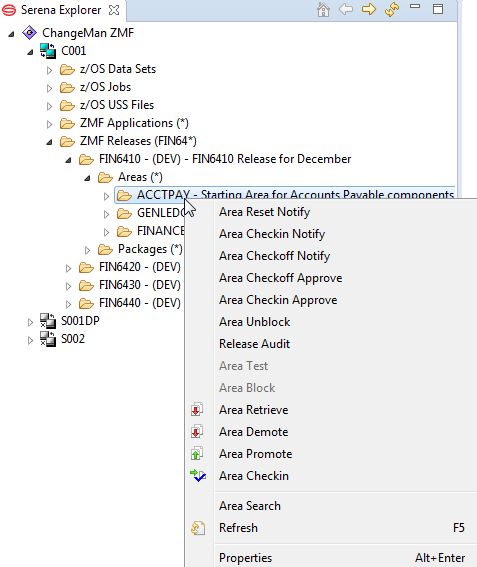Choose Area Checkin Approve menu entry
Image resolution: width=477 pixels, height=567 pixels.
278,300
